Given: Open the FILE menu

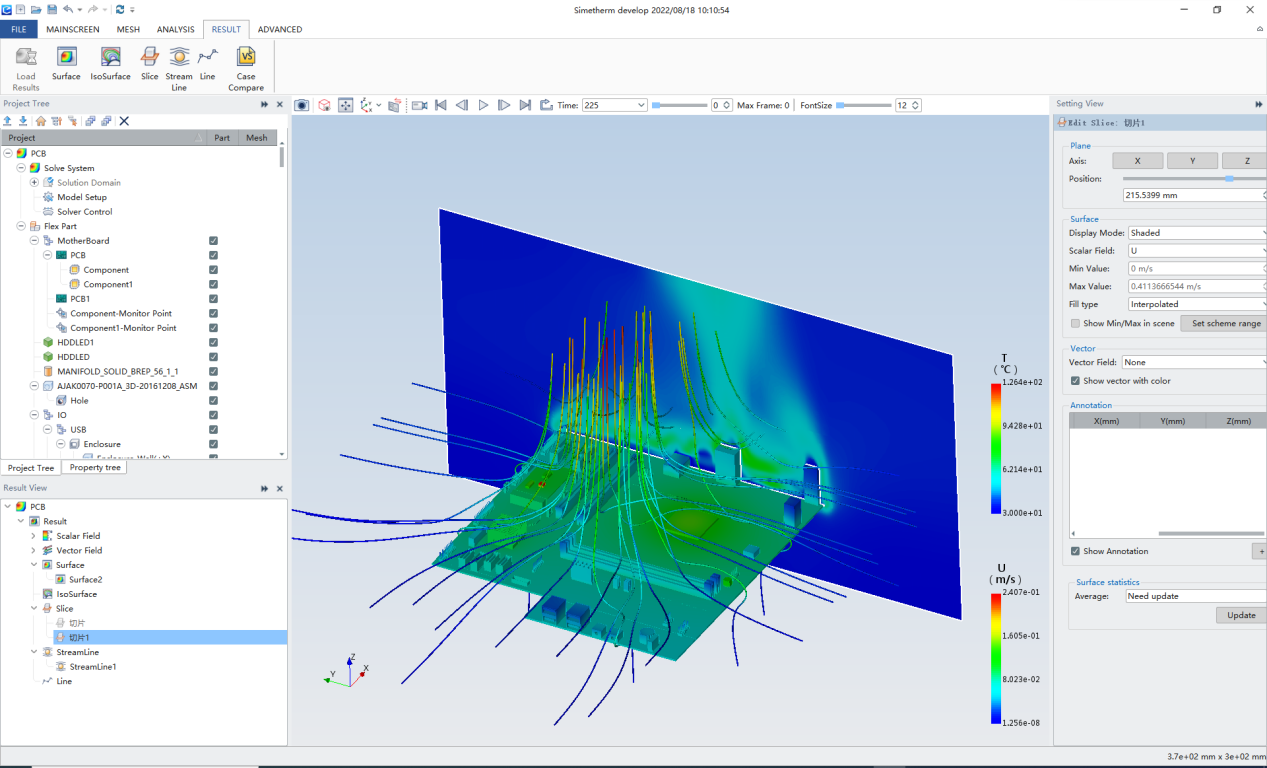Looking at the screenshot, I should click(19, 29).
